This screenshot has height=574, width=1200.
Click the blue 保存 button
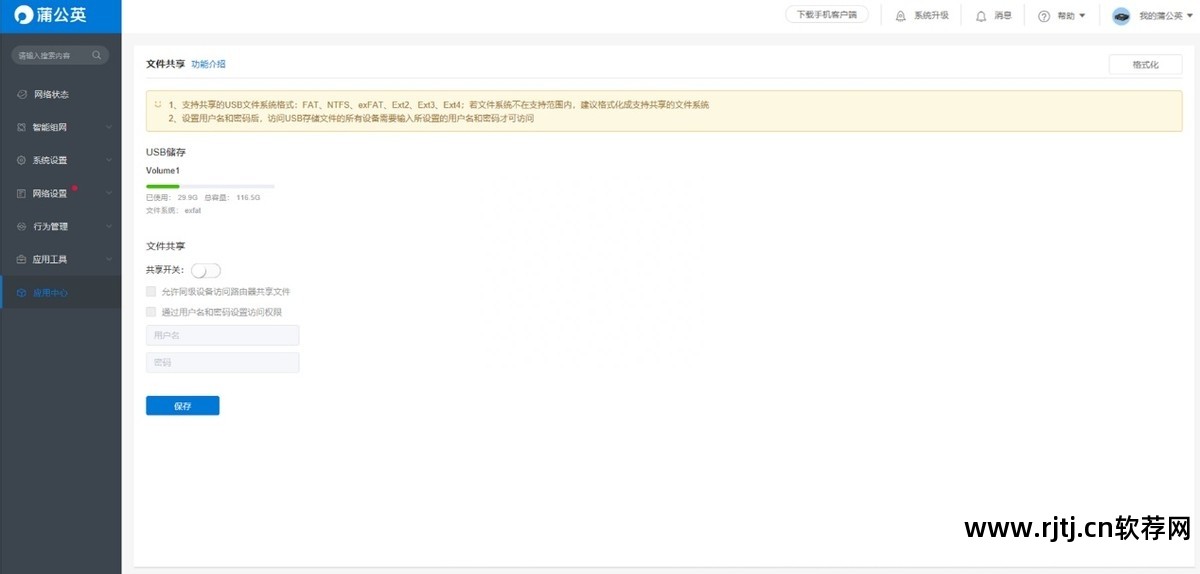pos(182,406)
